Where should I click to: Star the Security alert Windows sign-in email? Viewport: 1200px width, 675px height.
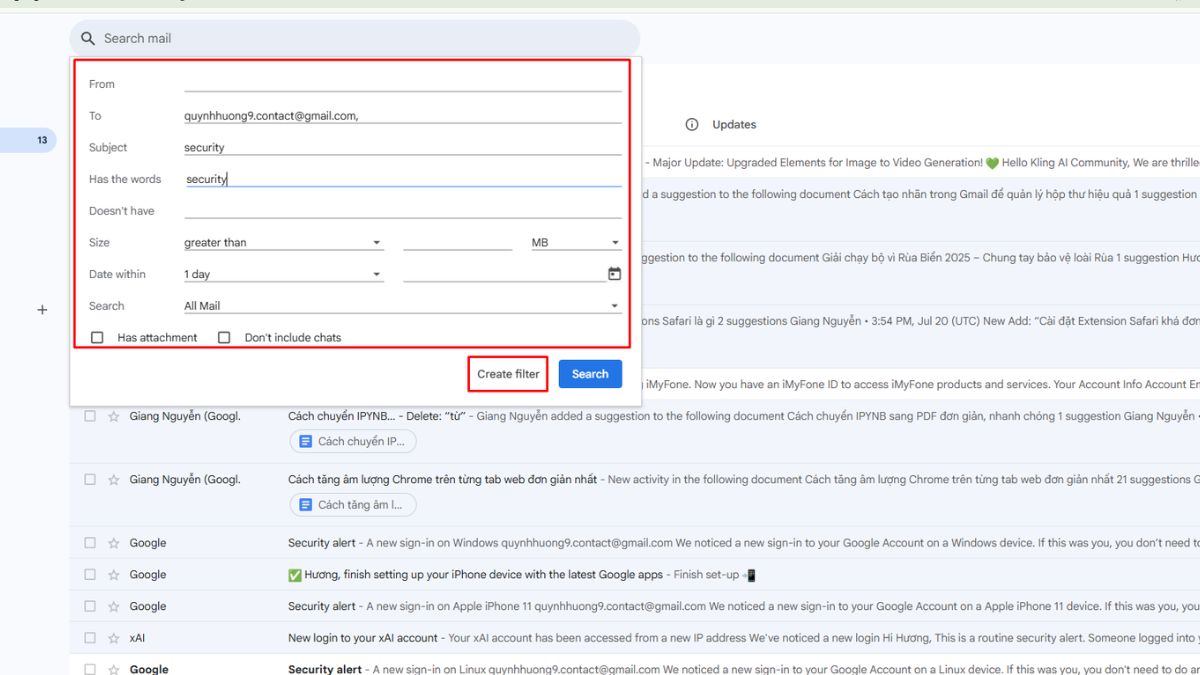tap(114, 543)
